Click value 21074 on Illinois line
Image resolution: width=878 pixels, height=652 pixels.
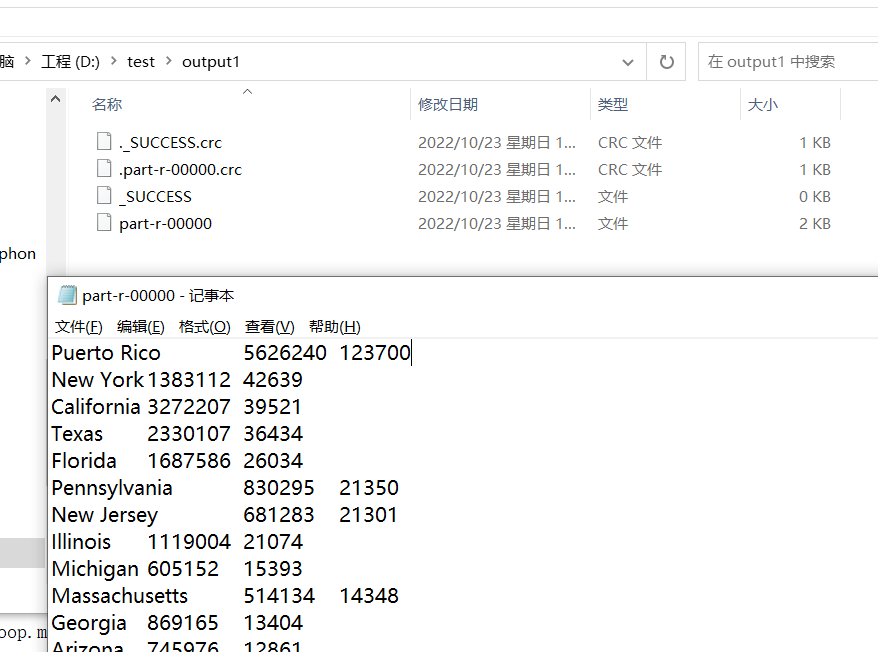[273, 542]
